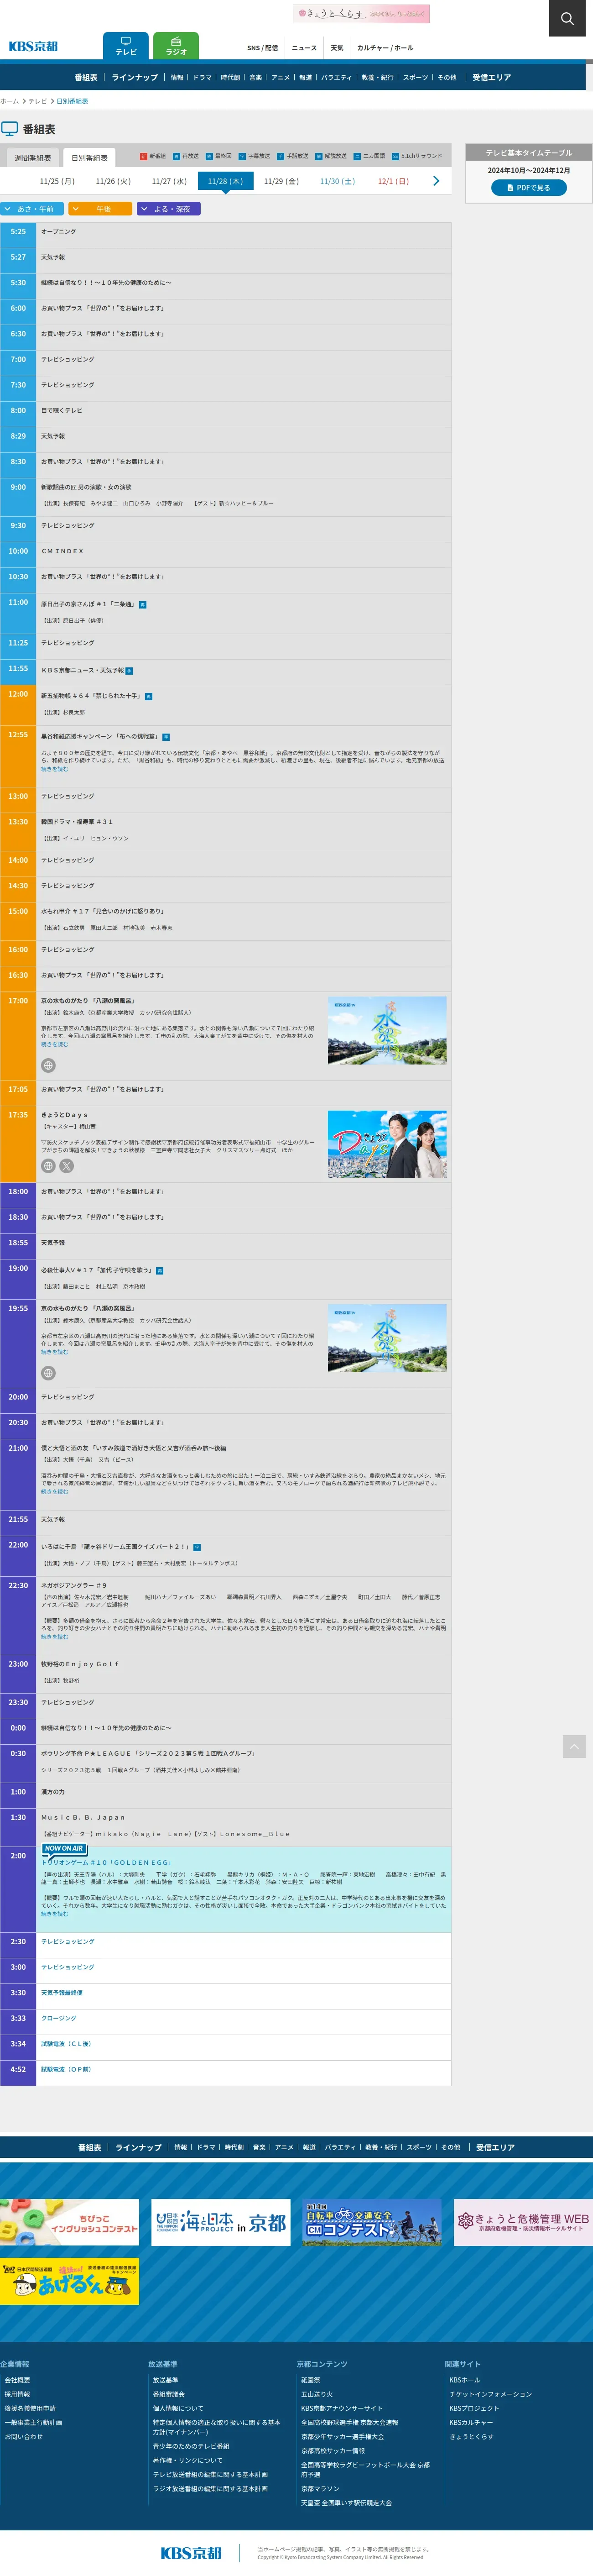
Task: Select the テレビ tab with monitor icon
Action: click(x=126, y=46)
